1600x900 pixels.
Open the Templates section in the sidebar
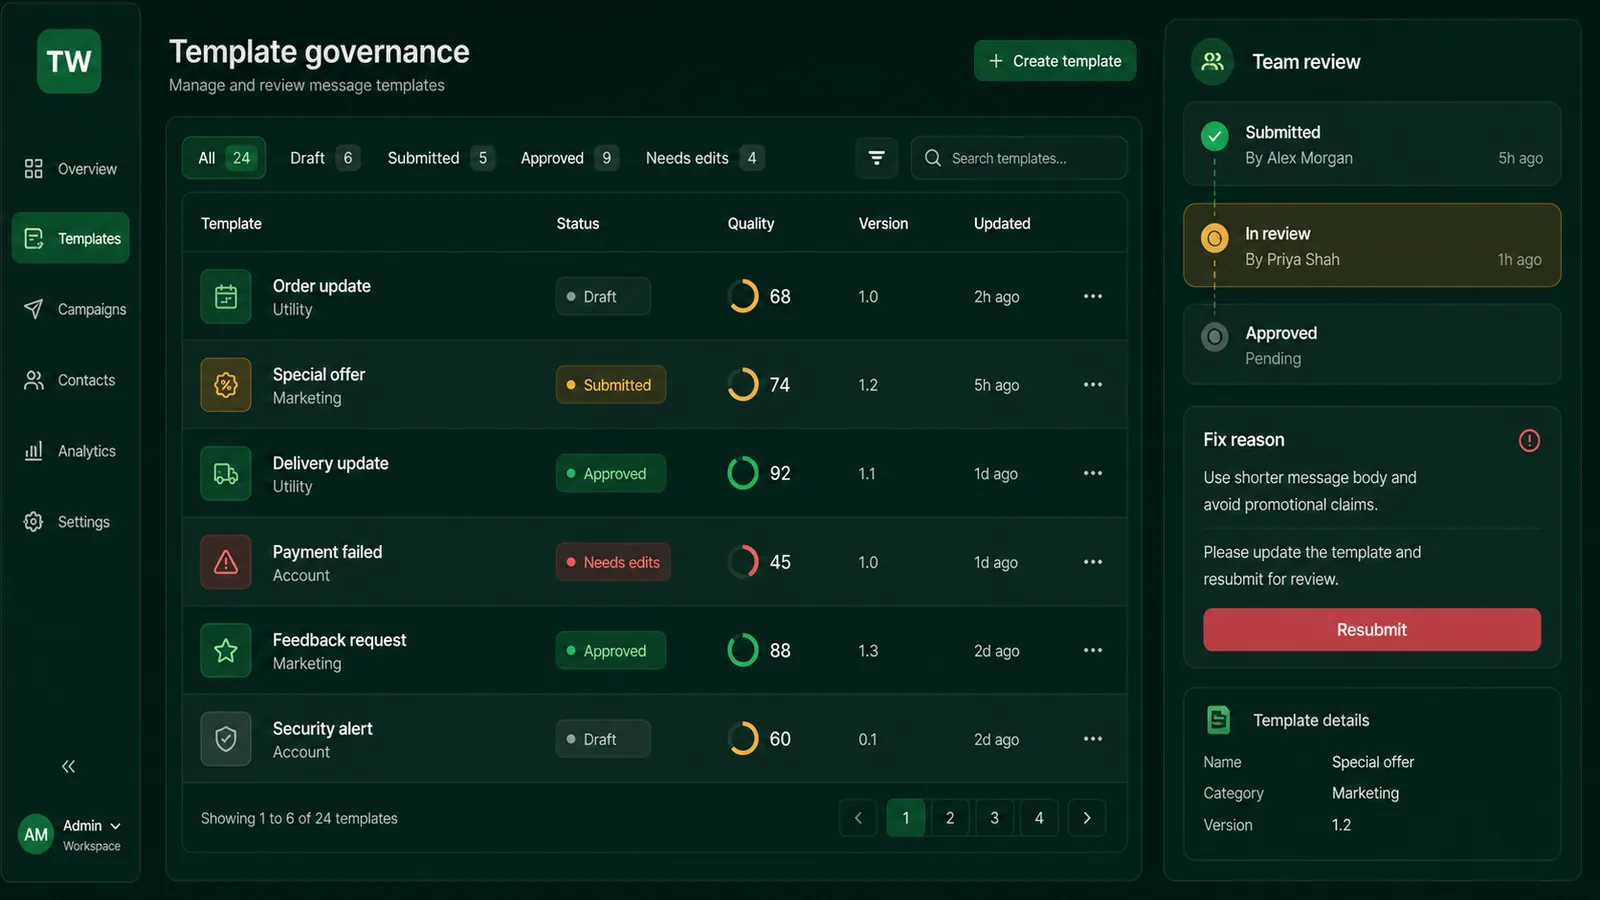[70, 238]
